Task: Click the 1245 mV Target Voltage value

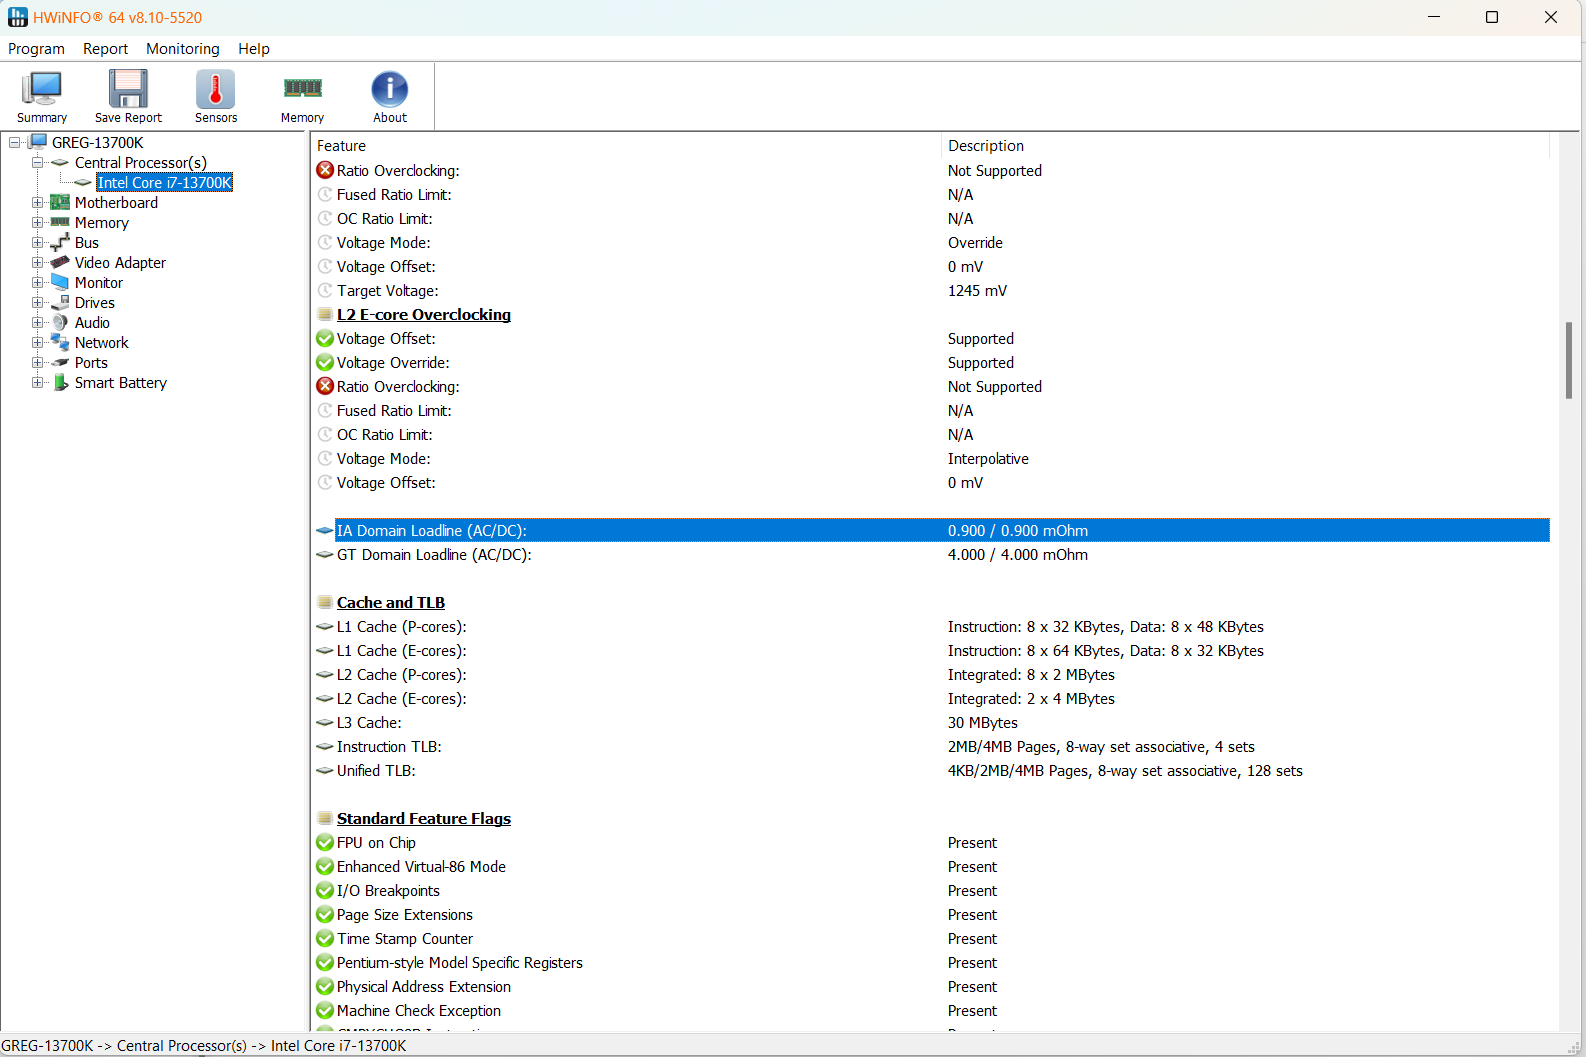Action: [x=977, y=290]
